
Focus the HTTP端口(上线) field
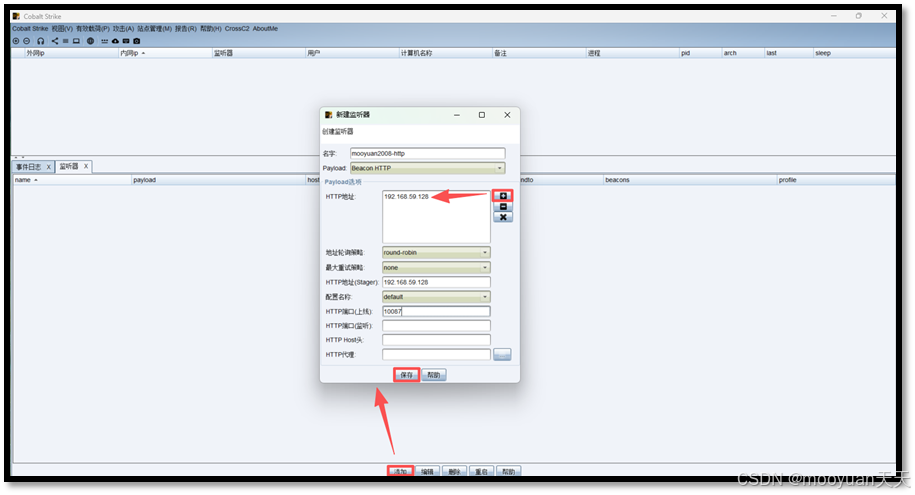pos(436,311)
